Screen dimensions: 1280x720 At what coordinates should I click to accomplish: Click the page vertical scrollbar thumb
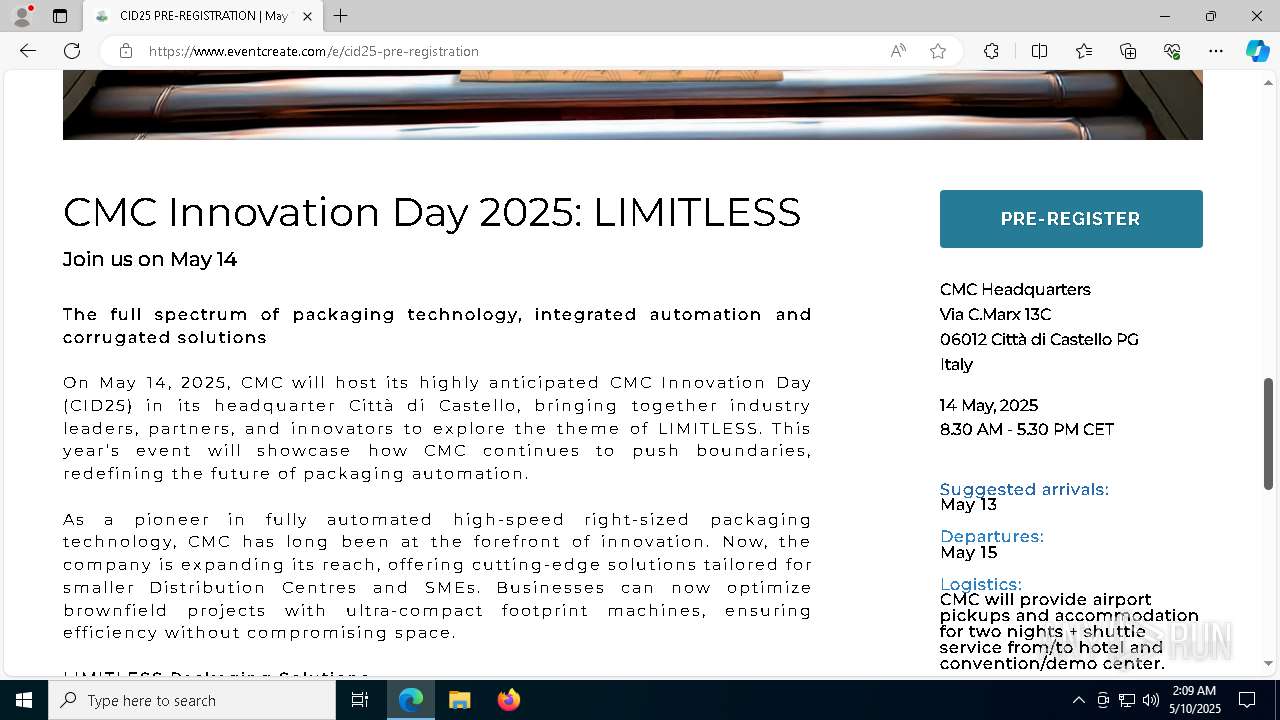1269,433
